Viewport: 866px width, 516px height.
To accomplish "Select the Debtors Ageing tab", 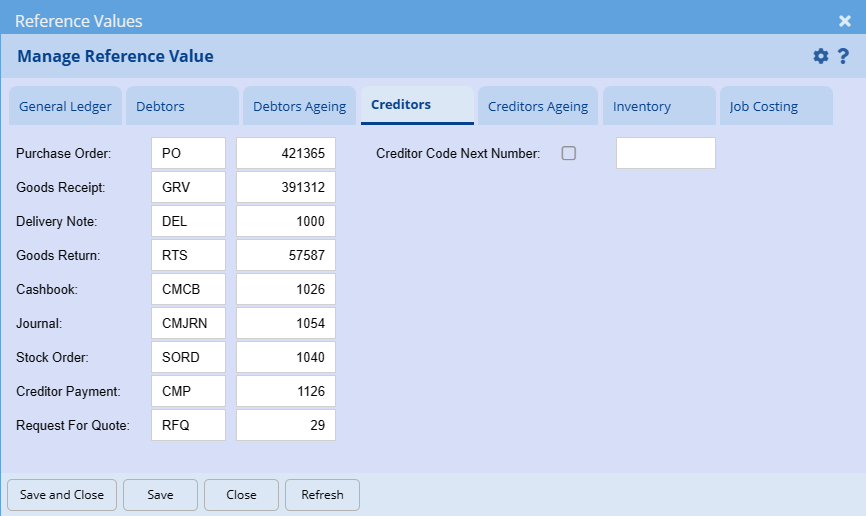I will [x=299, y=106].
